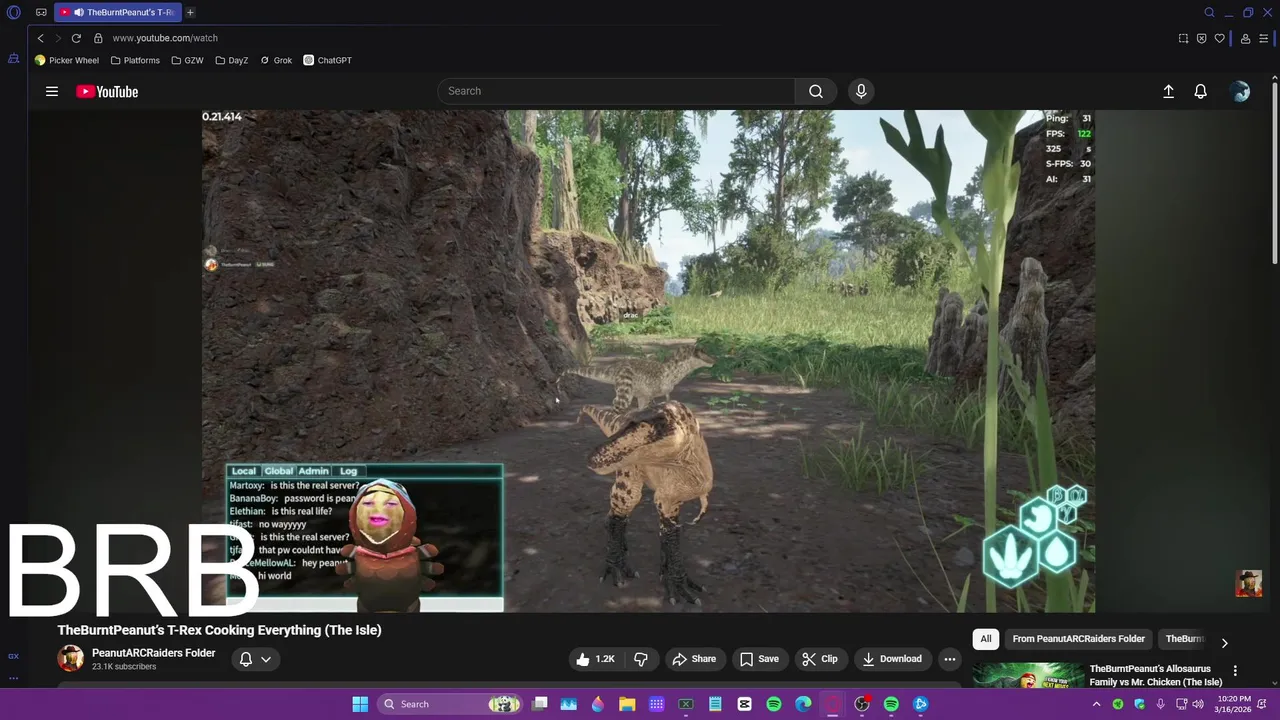Click the YouTube search input field
The height and width of the screenshot is (720, 1280).
[x=616, y=91]
